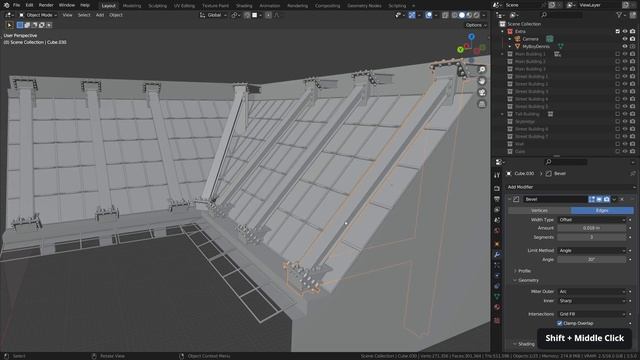Screen dimensions: 640x360
Task: Expand Main Building 1 collection
Action: [x=502, y=54]
